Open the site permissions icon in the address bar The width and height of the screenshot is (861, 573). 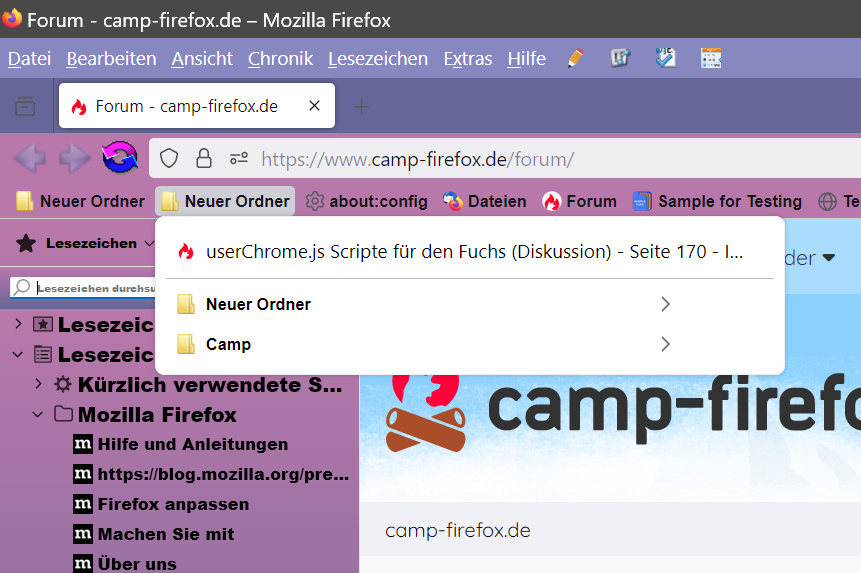239,159
